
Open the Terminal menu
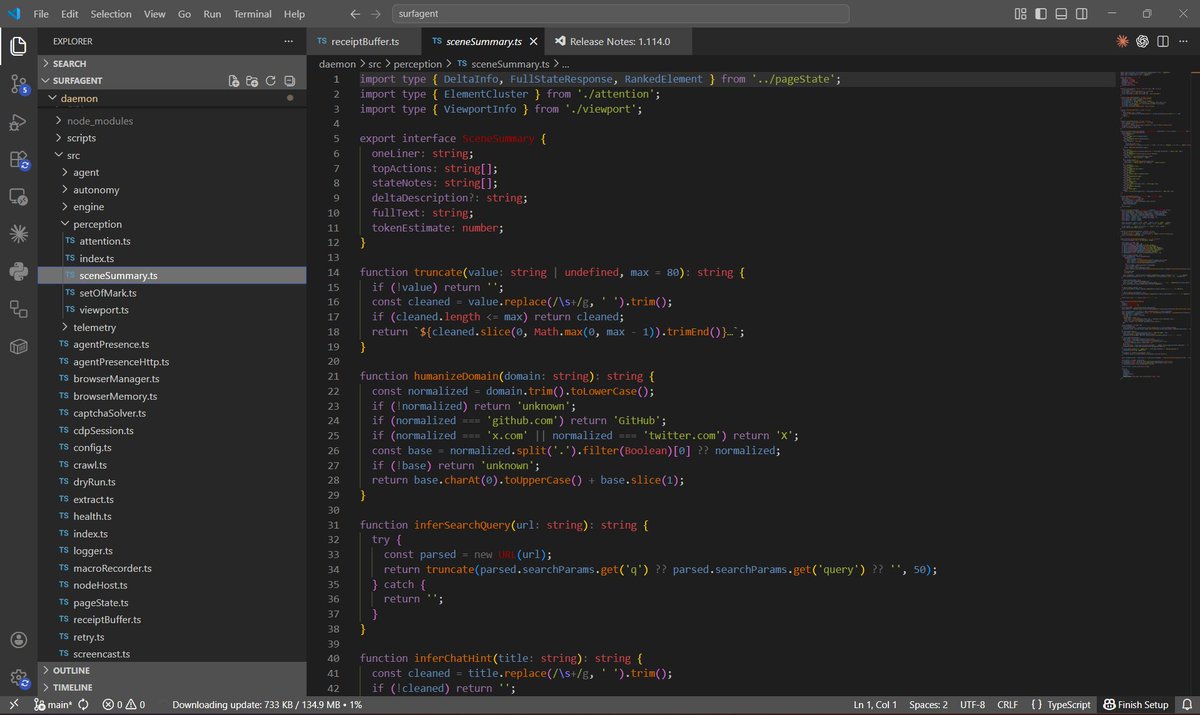click(x=253, y=14)
